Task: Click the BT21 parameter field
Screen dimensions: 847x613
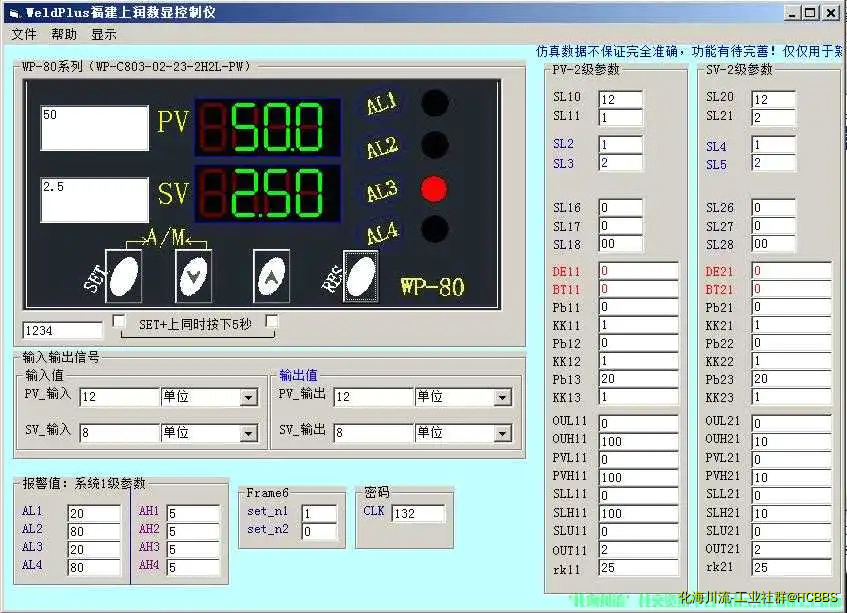Action: coord(791,288)
